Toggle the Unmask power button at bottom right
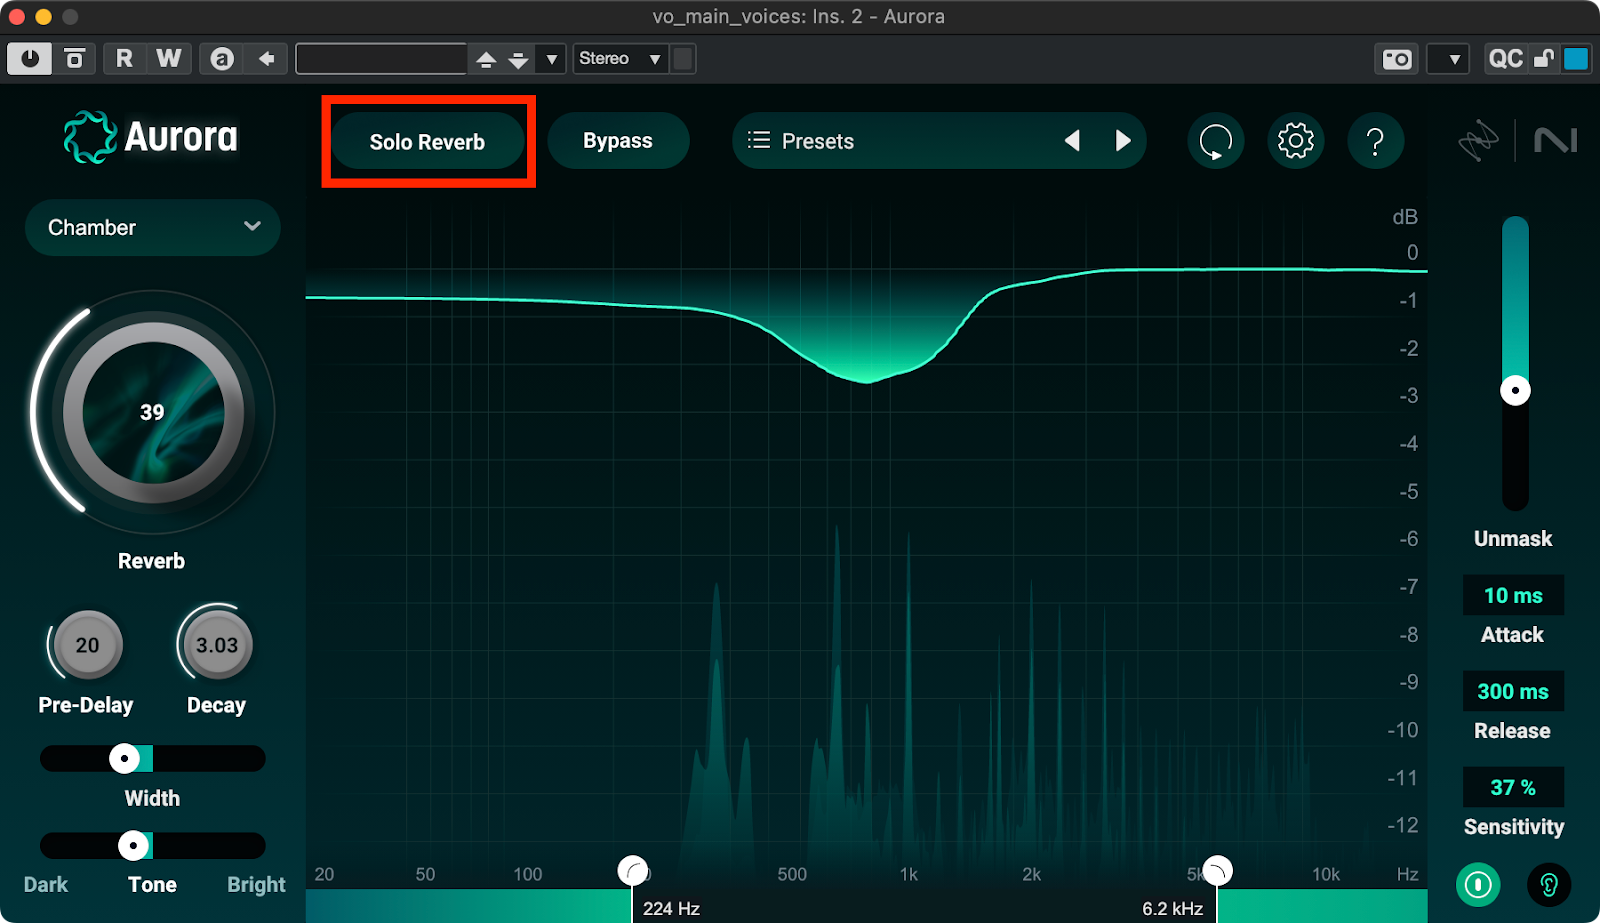Screen dimensions: 1600x923 (x=1478, y=885)
